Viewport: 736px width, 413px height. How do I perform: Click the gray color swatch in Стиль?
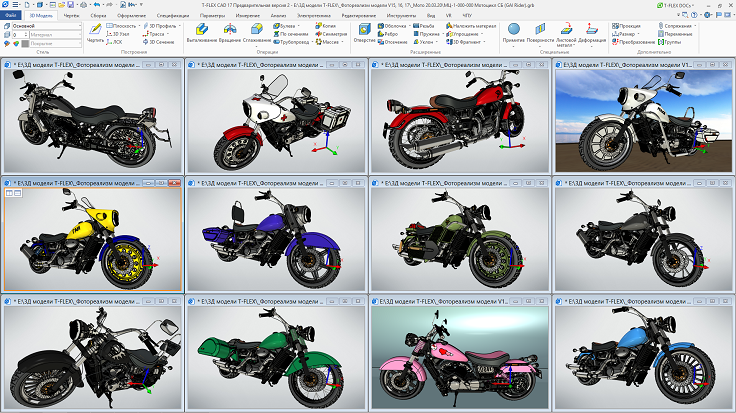[25, 44]
